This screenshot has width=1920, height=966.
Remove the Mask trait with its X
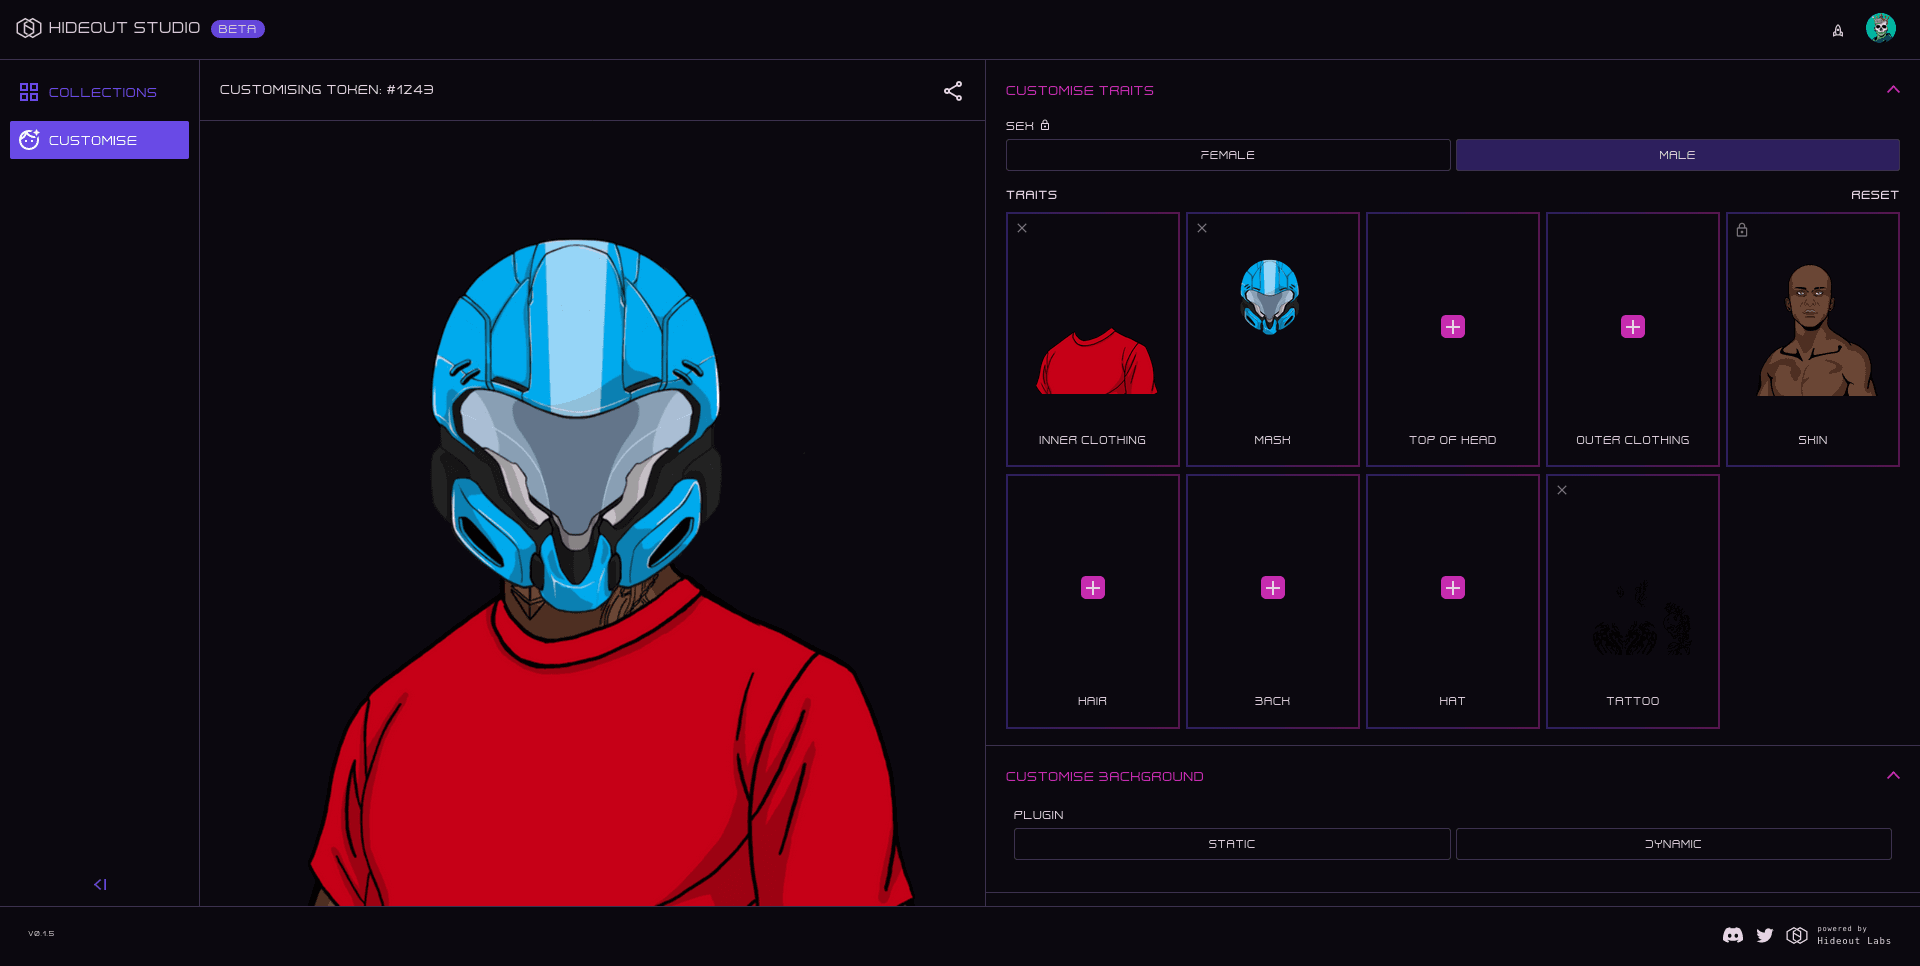click(x=1201, y=228)
